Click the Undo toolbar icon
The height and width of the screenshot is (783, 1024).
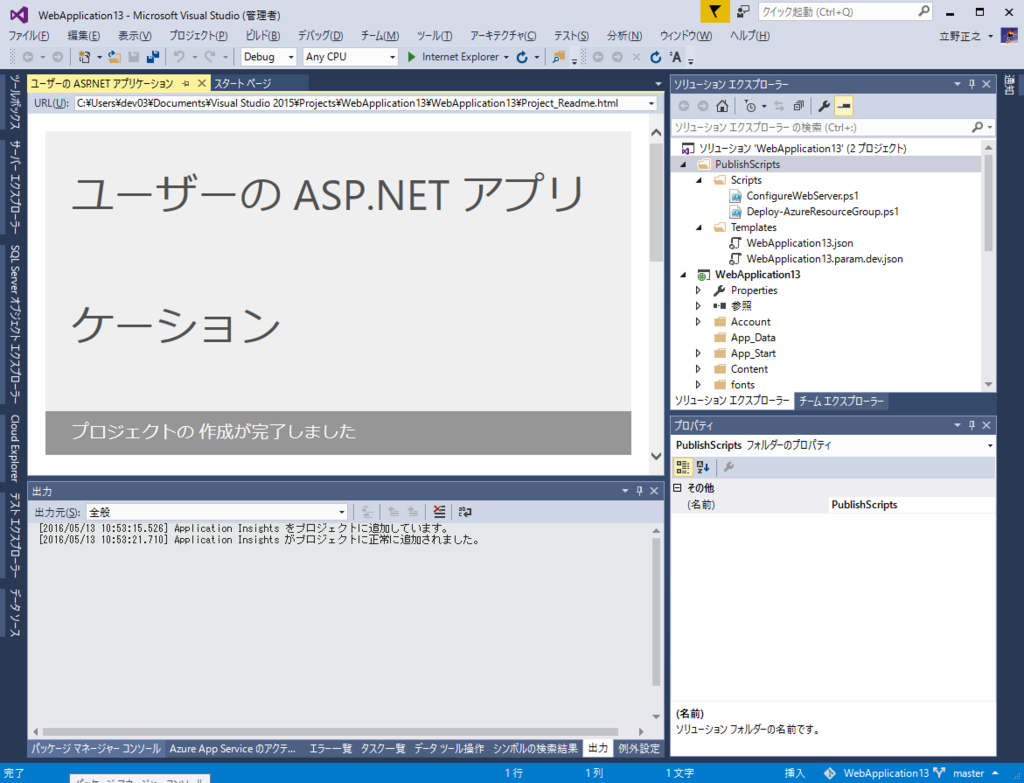pyautogui.click(x=179, y=57)
